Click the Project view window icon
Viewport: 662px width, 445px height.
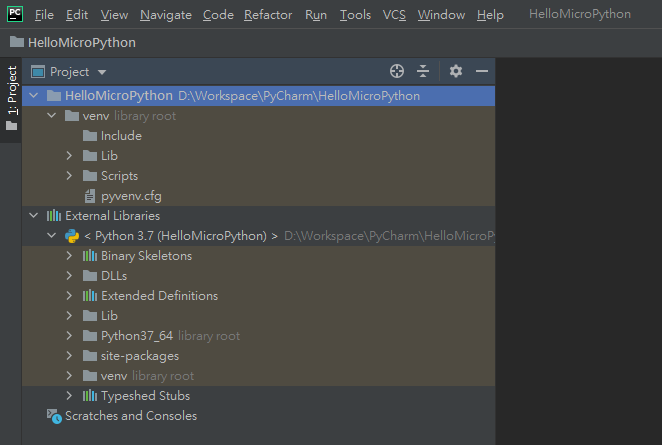pyautogui.click(x=38, y=72)
